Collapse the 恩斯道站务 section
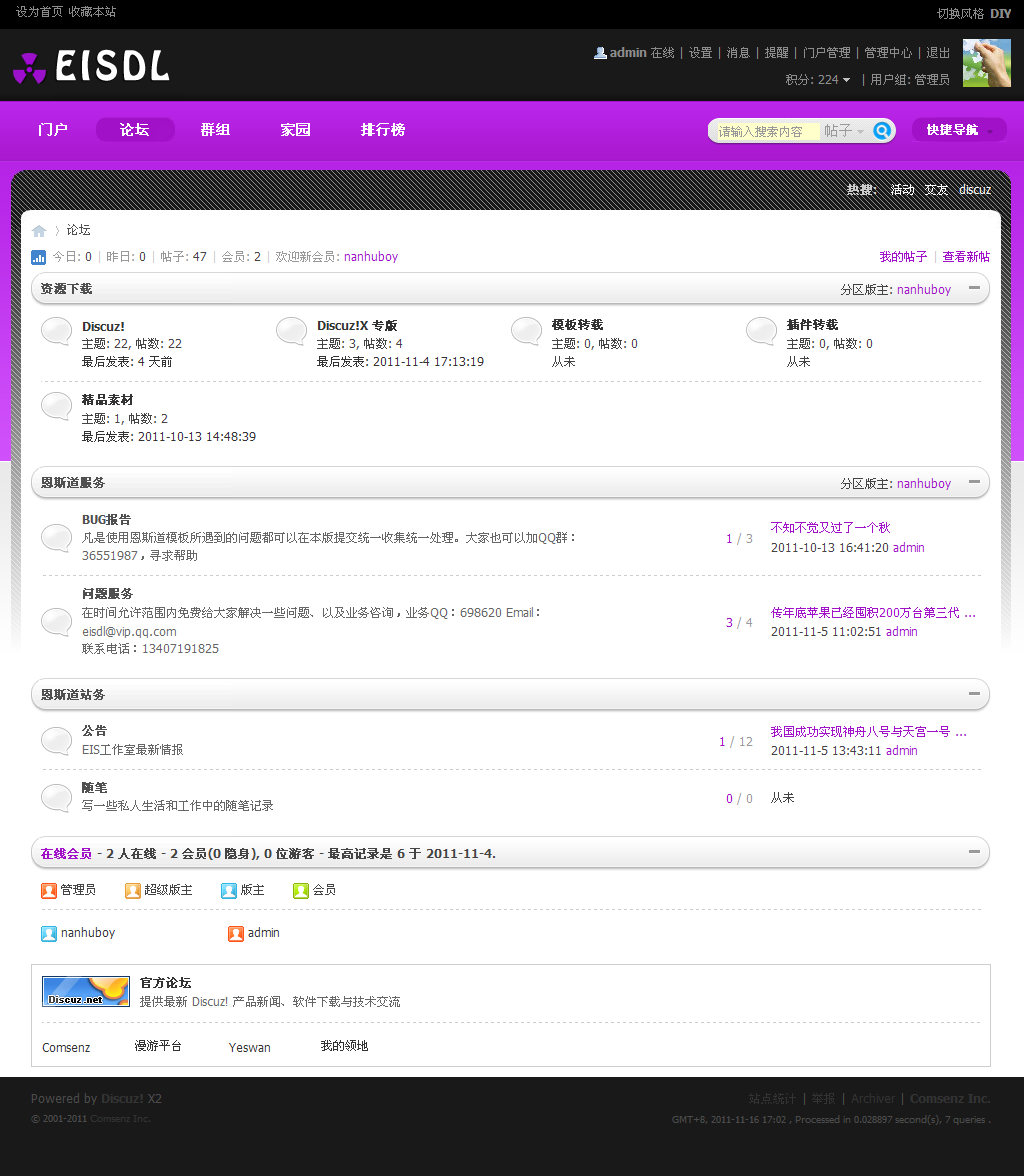 [974, 694]
